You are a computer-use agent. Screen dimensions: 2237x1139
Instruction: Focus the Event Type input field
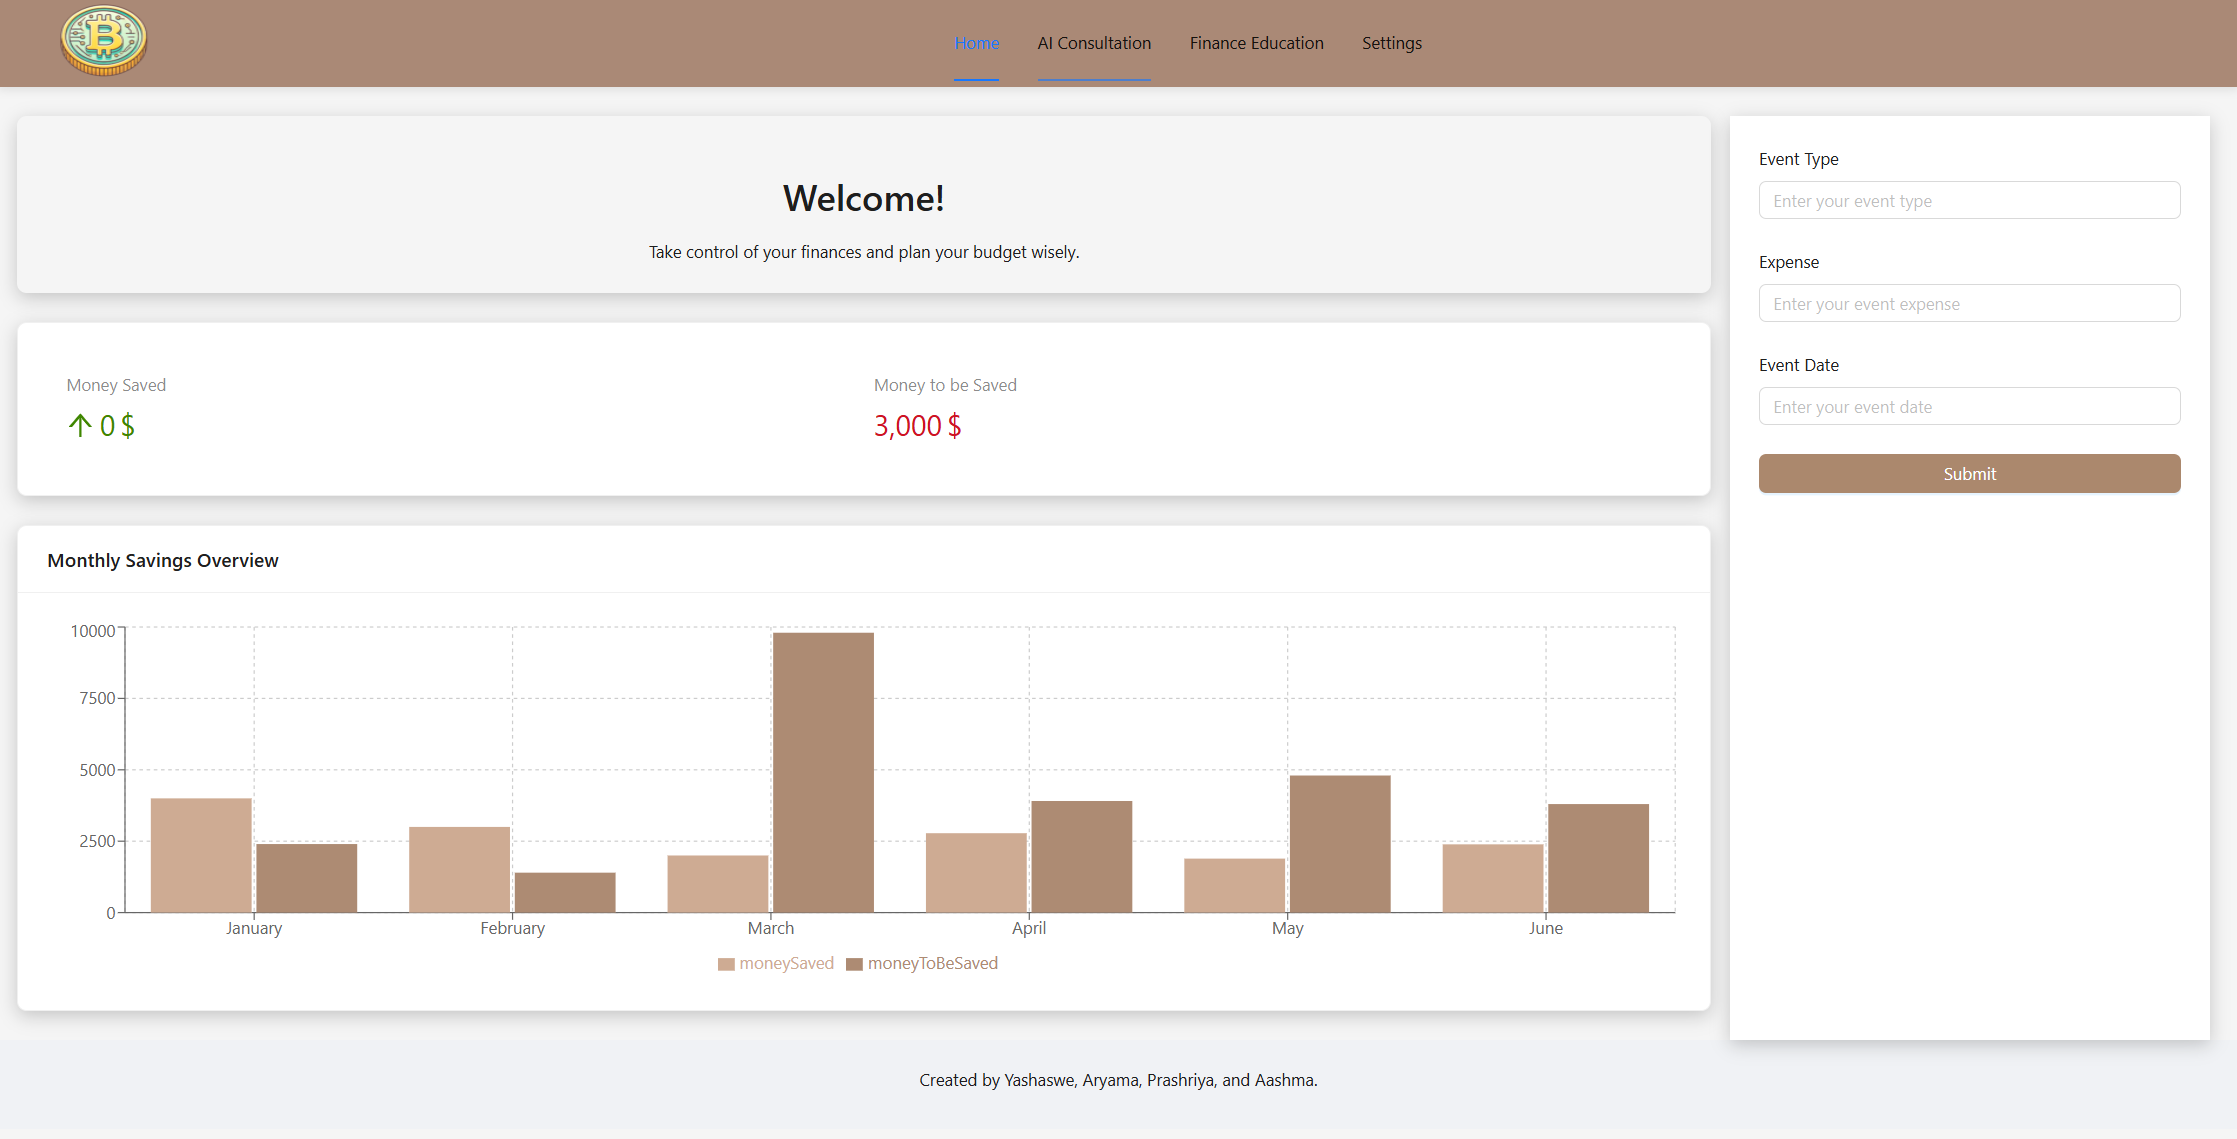[1969, 200]
